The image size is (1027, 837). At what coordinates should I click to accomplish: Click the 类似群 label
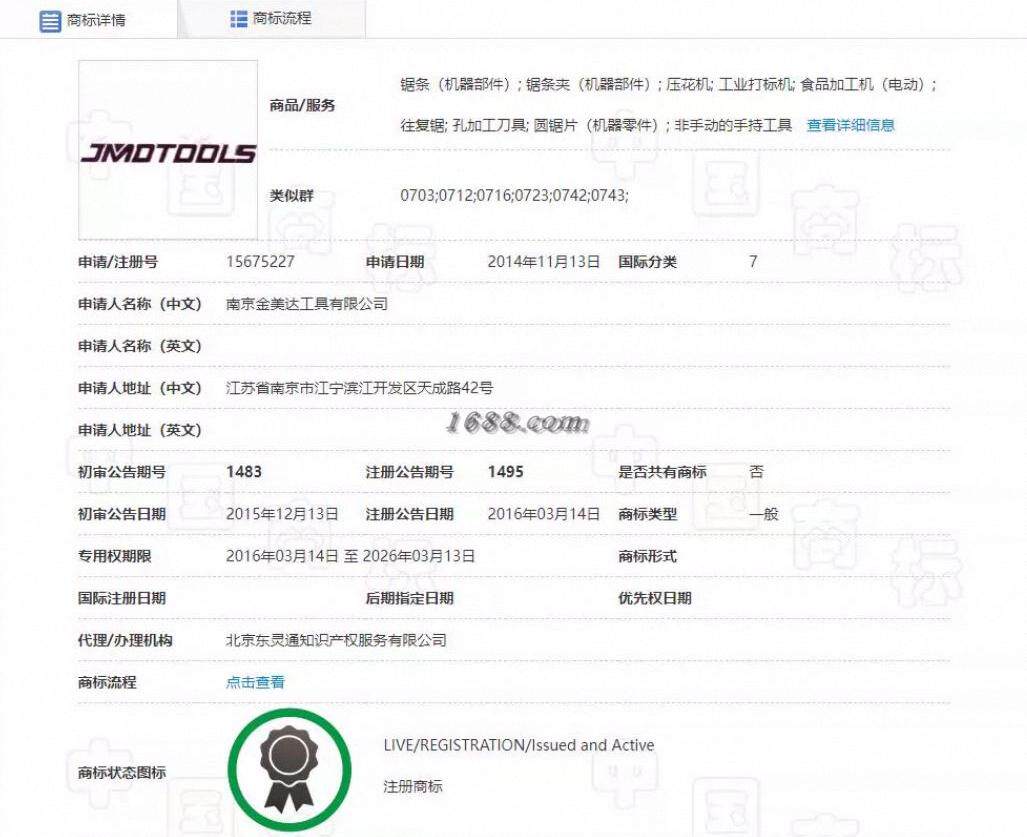(x=291, y=195)
